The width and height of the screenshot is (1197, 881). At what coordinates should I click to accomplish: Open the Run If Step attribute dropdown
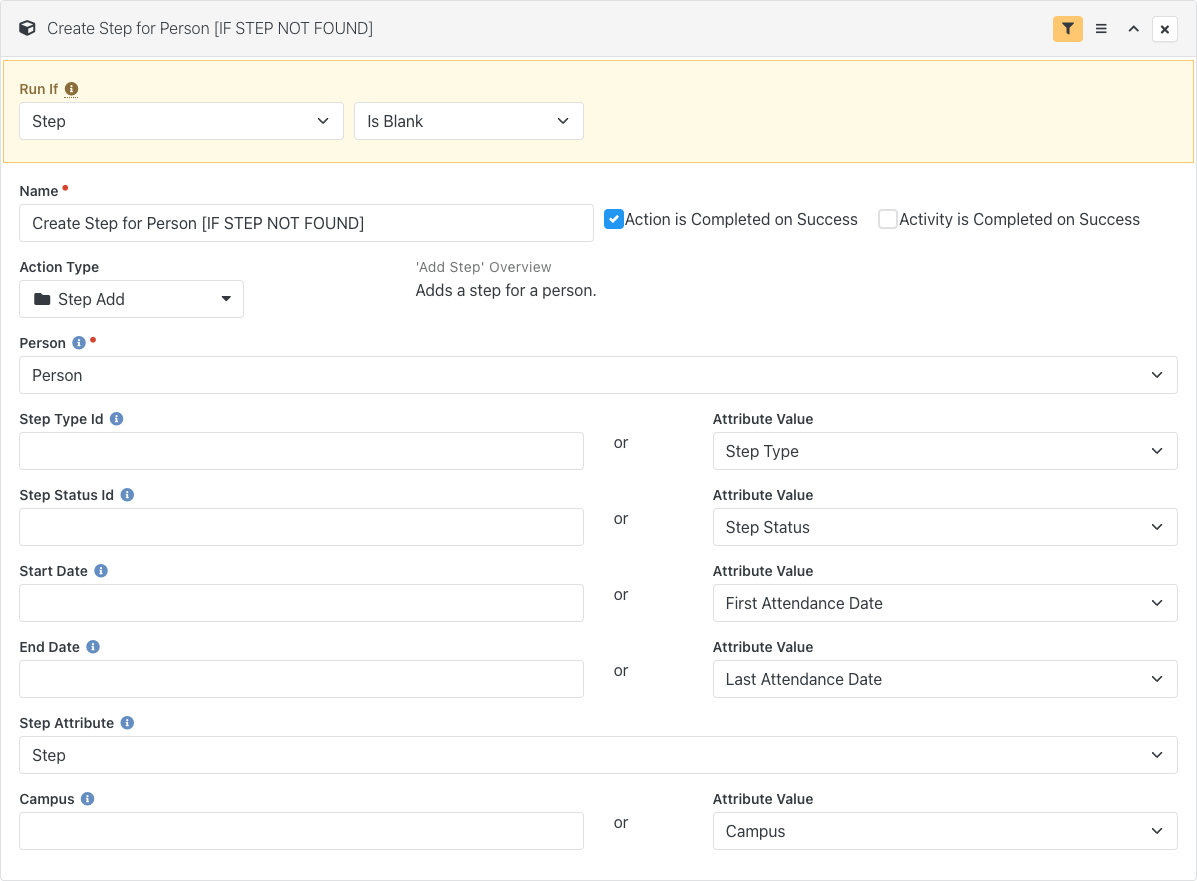tap(182, 121)
